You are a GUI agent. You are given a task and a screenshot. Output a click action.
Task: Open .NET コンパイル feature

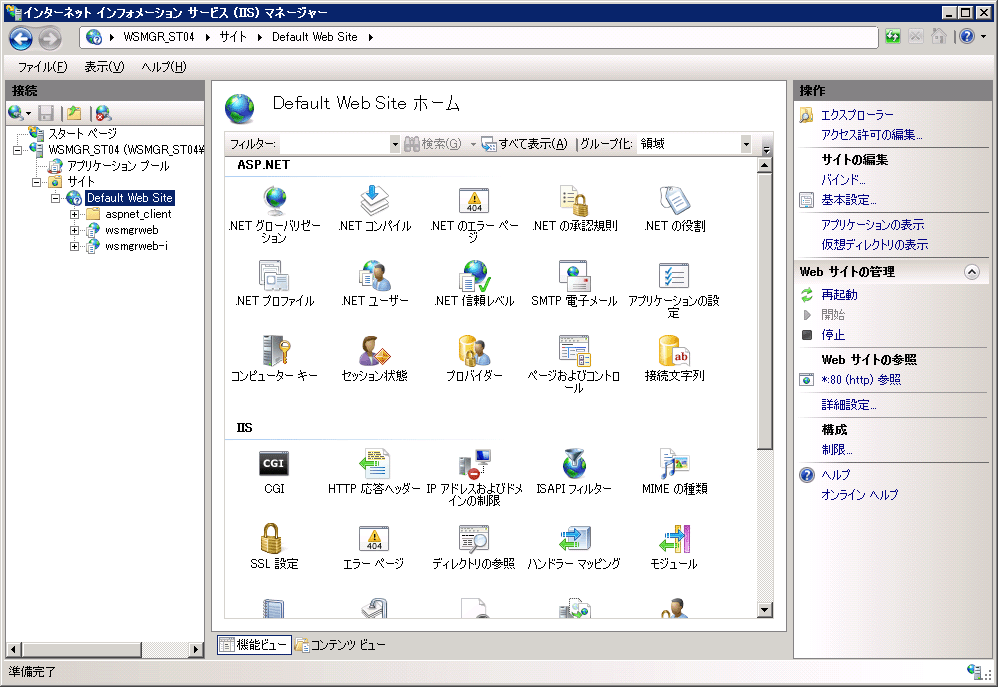click(x=374, y=201)
